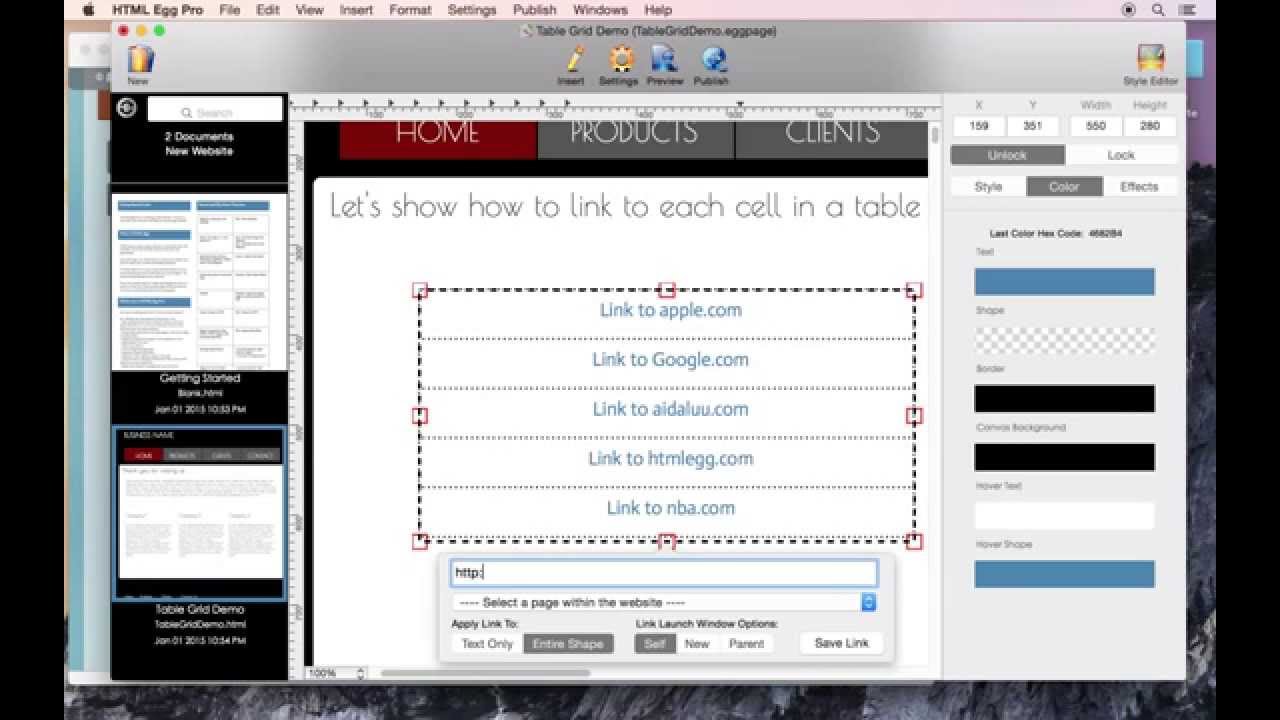This screenshot has width=1280, height=720.
Task: Open the Insert menu
Action: (x=356, y=10)
